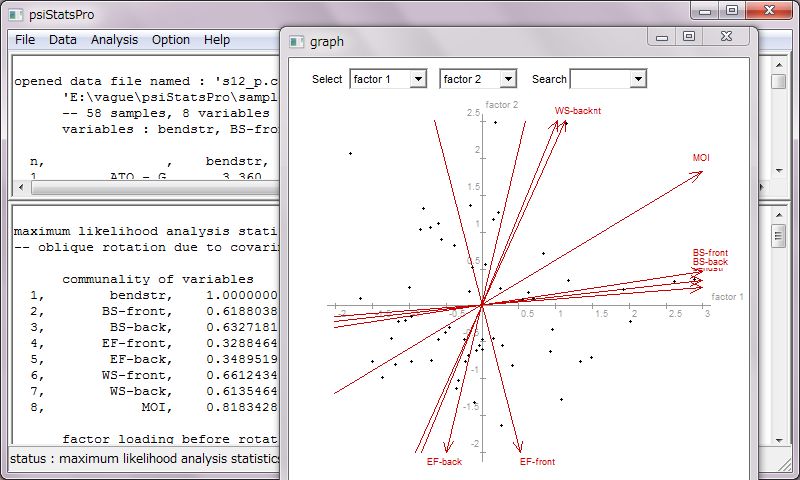The image size is (800, 480).
Task: Click lower pane scrollbar up arrow
Action: (779, 215)
